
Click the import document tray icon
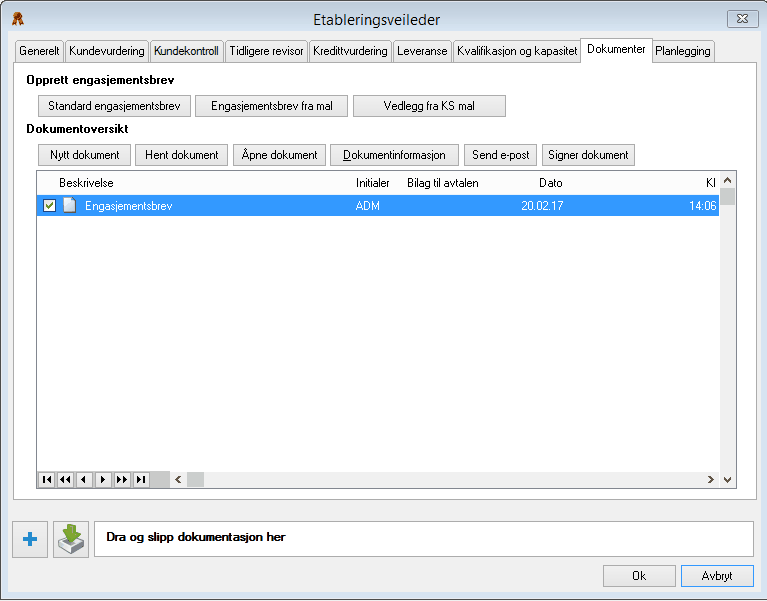[71, 539]
